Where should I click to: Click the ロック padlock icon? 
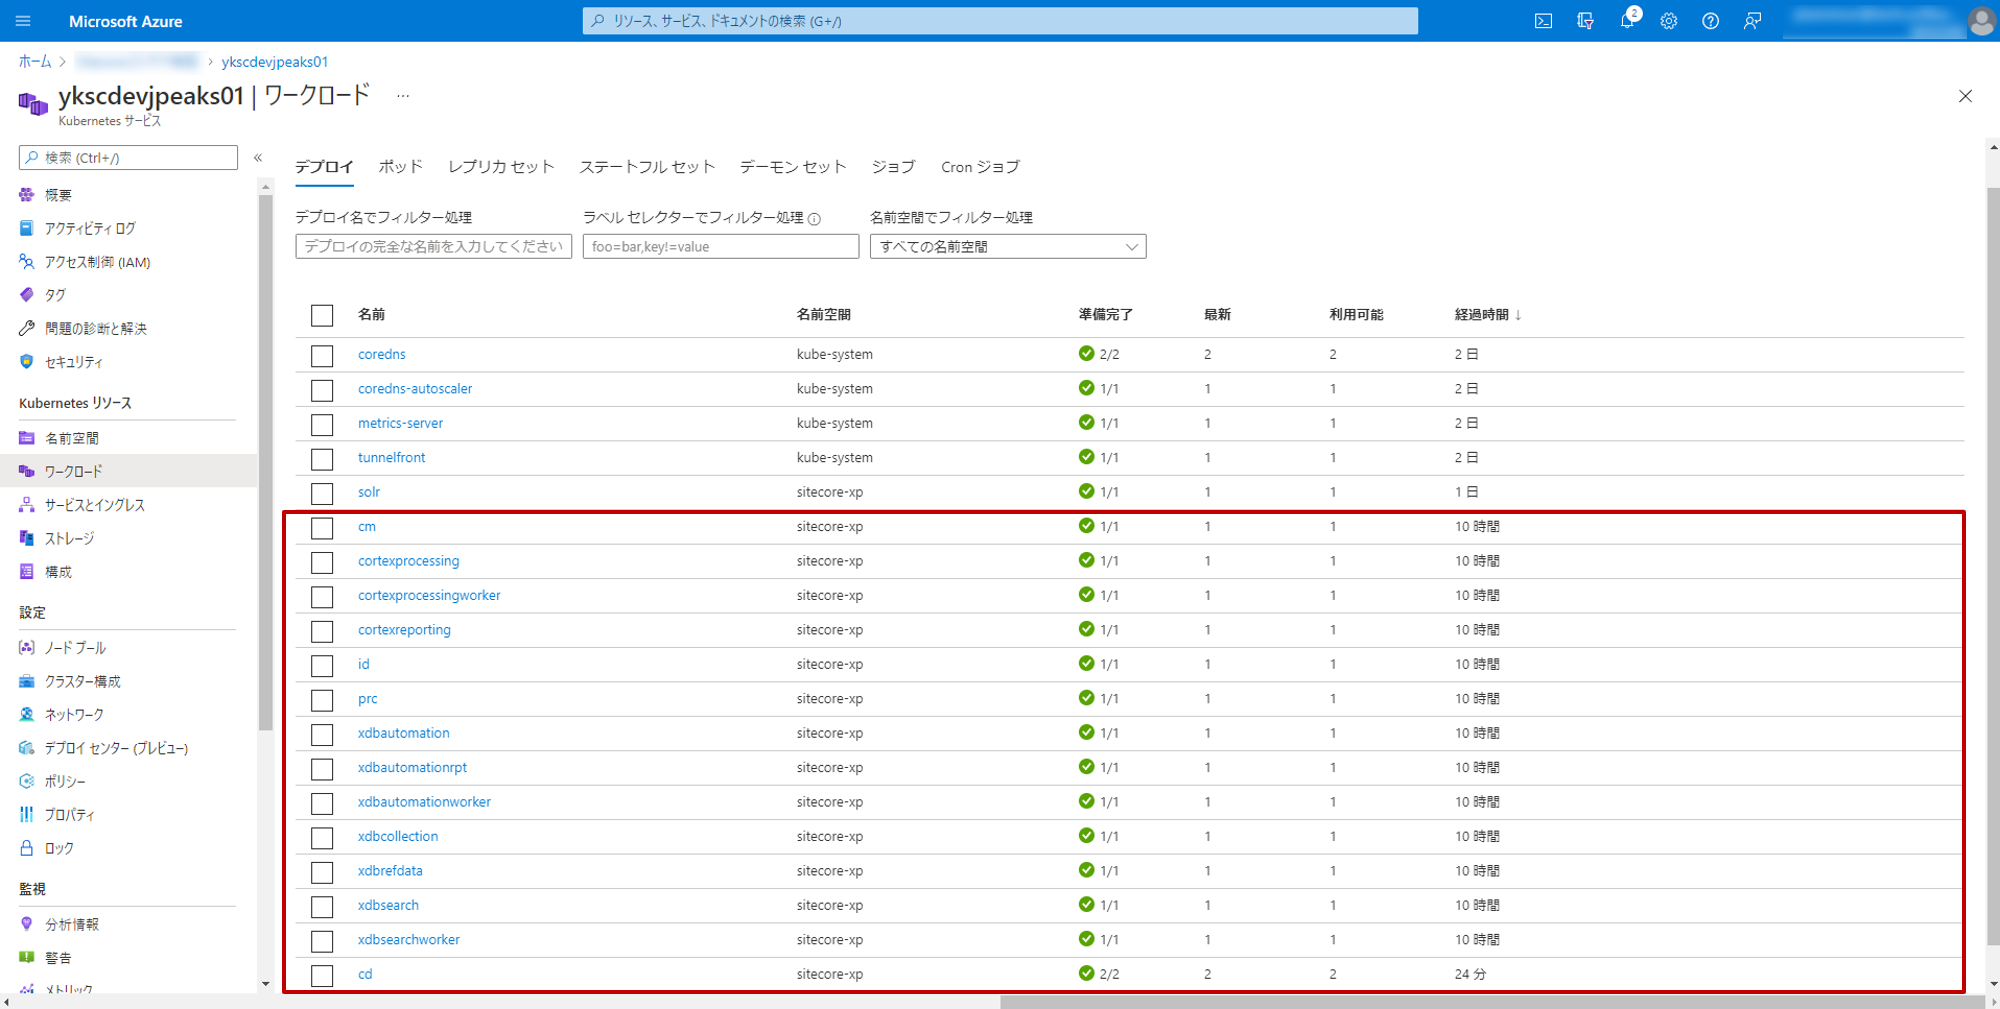27,848
